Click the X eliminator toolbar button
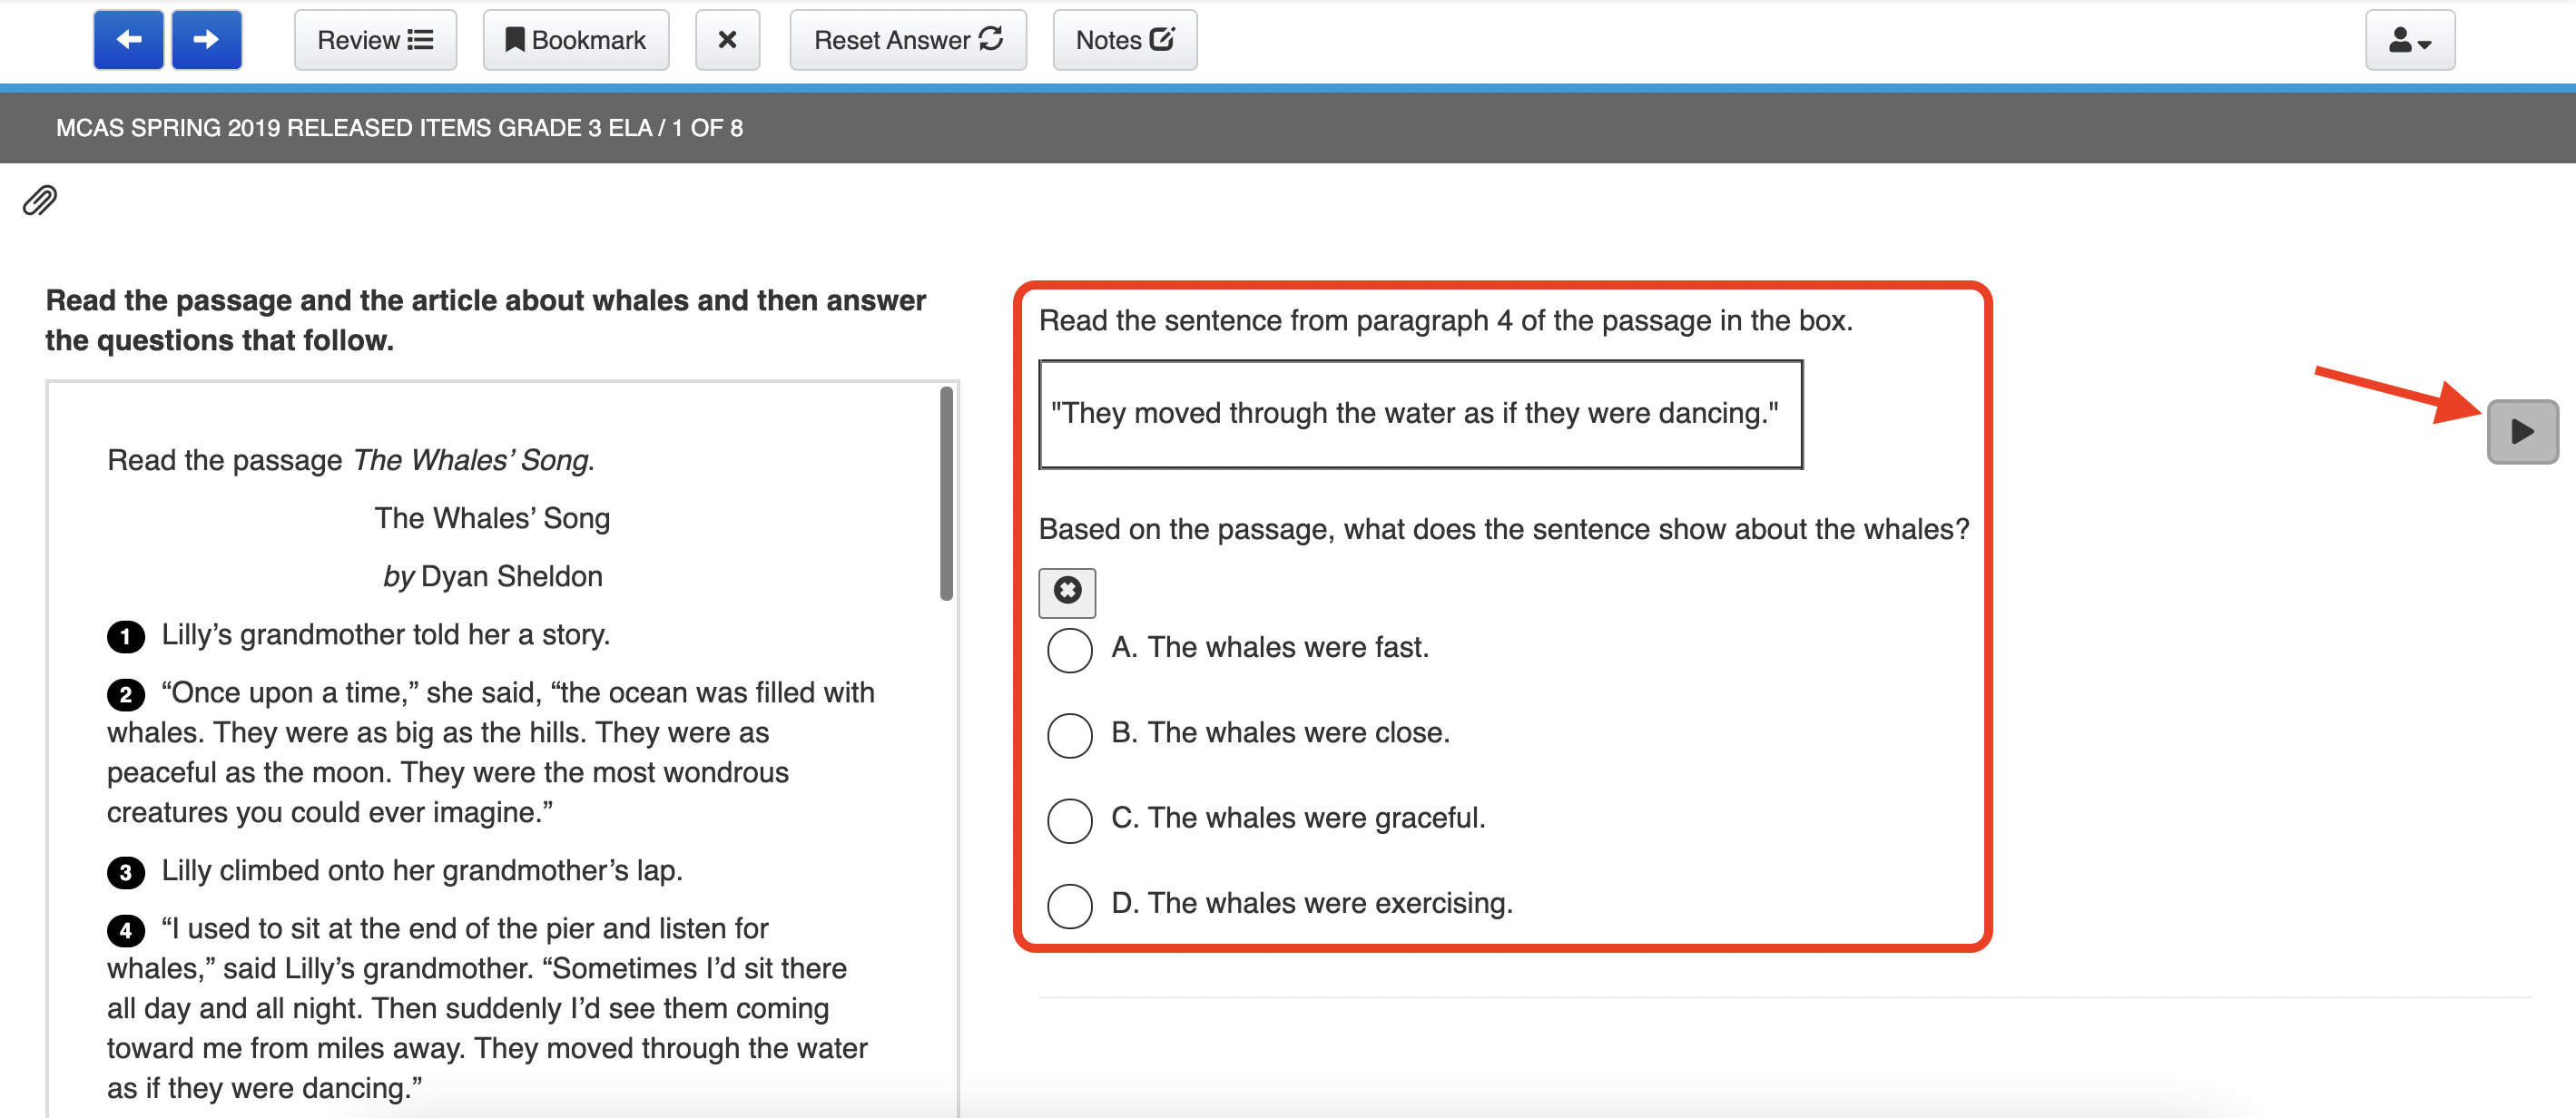 [727, 40]
